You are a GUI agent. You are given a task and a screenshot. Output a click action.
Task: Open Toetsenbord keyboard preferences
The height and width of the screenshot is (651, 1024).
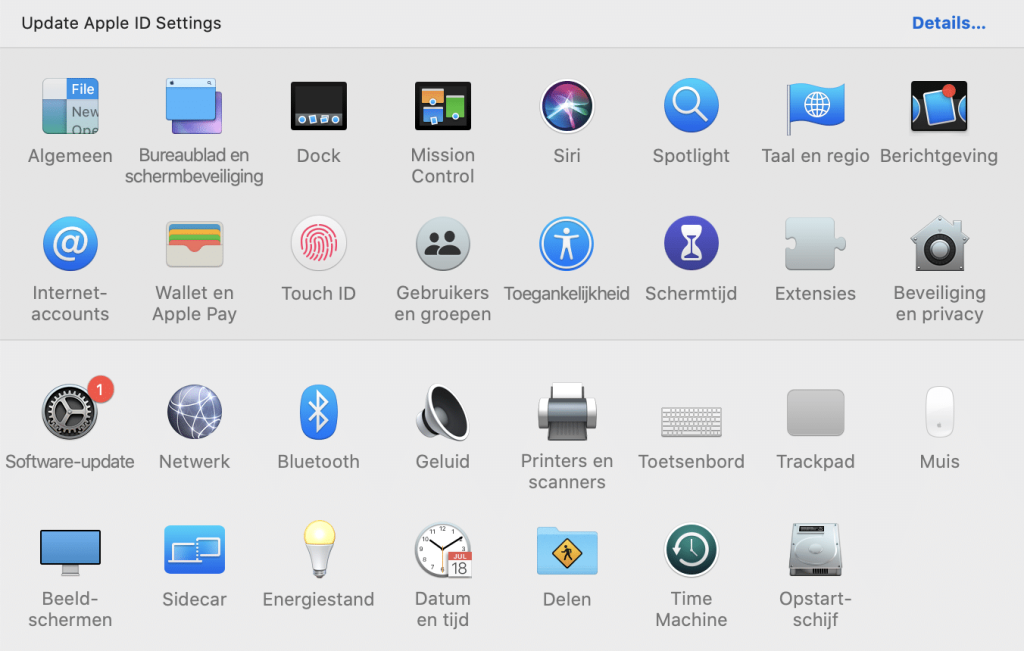point(691,421)
